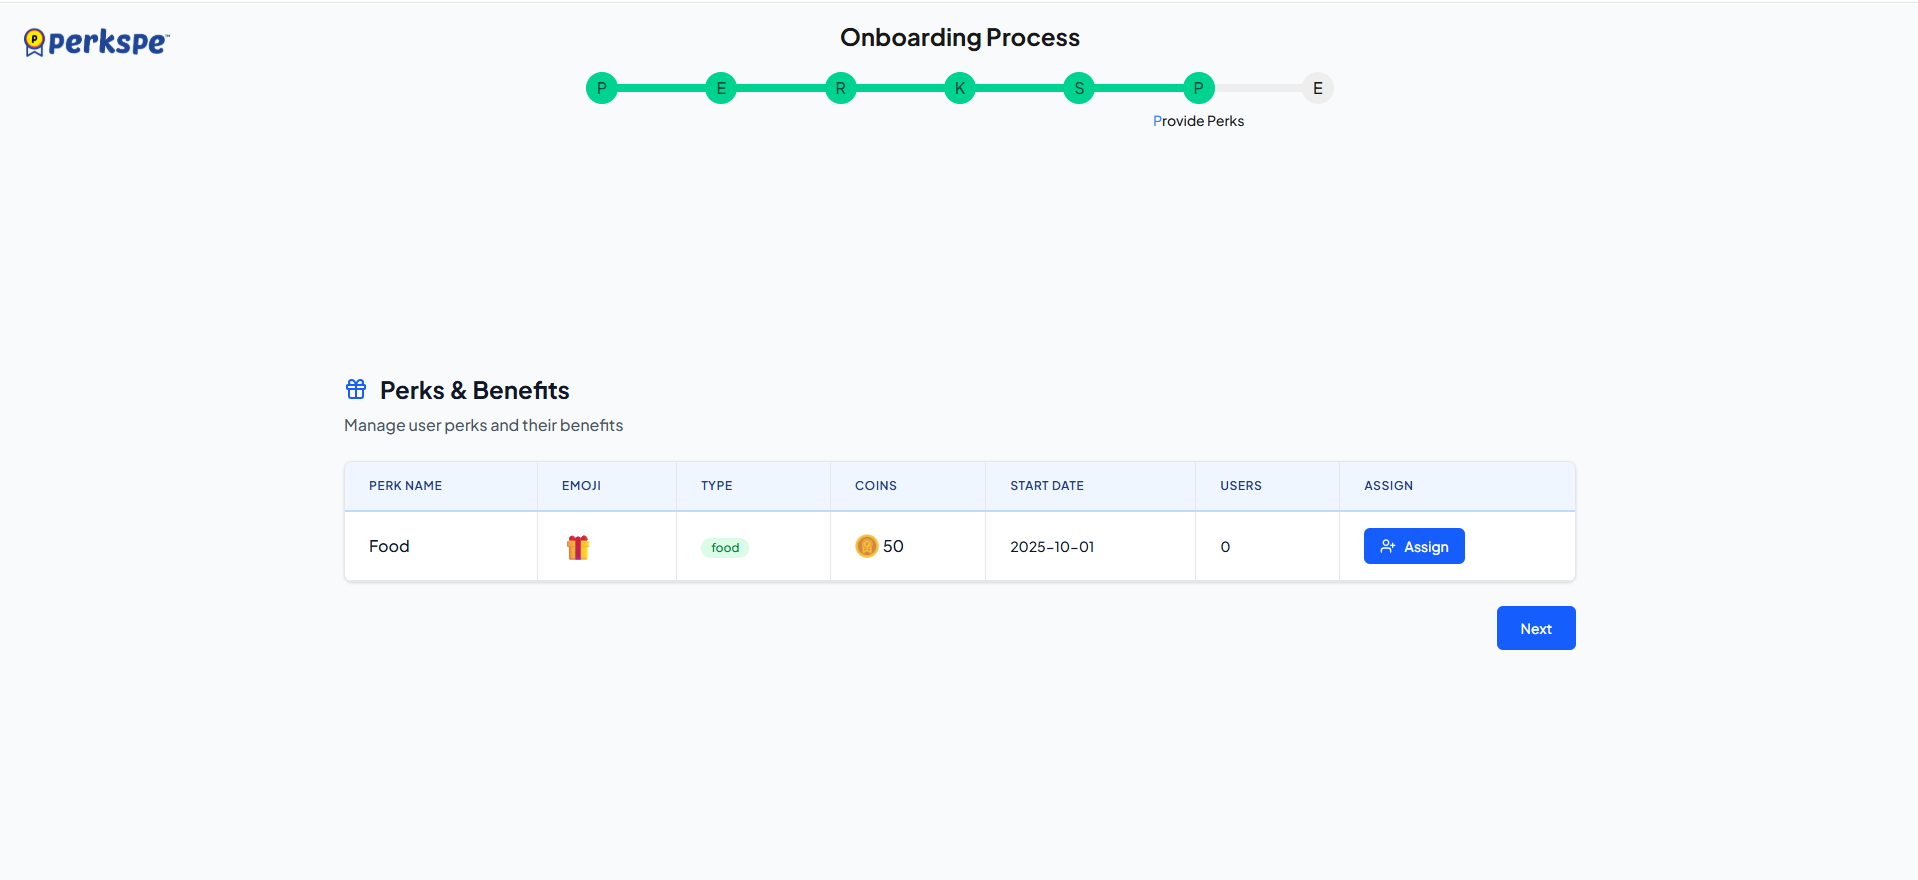Click the Coins column header
The height and width of the screenshot is (880, 1918).
click(875, 486)
